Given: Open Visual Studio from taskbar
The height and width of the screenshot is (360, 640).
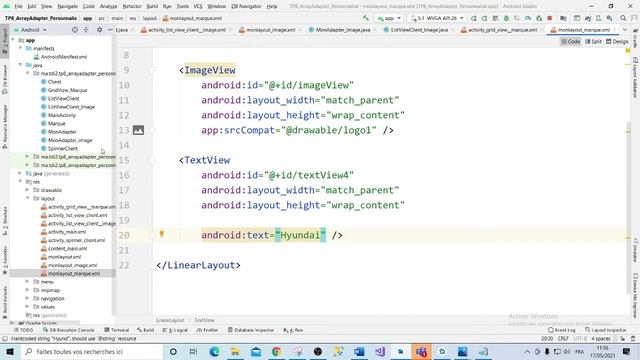Looking at the screenshot, I should (380, 351).
